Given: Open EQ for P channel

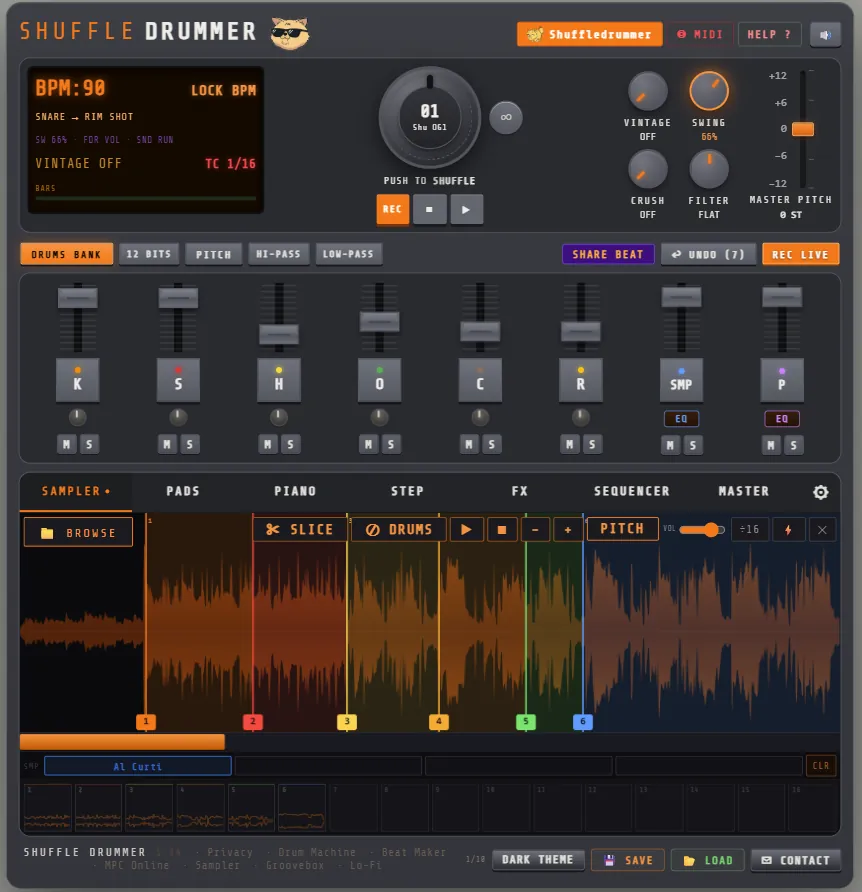Looking at the screenshot, I should click(782, 419).
